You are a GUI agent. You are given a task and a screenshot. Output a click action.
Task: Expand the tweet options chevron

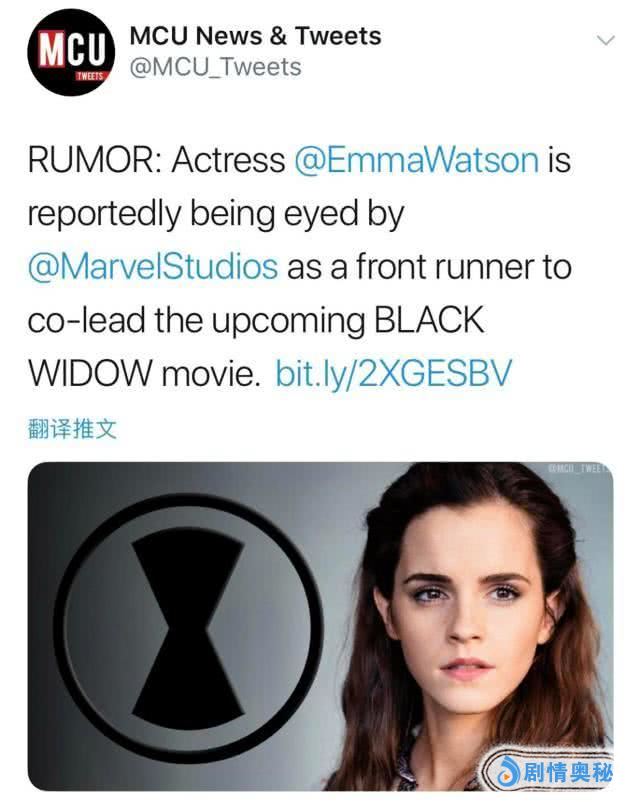[x=606, y=40]
